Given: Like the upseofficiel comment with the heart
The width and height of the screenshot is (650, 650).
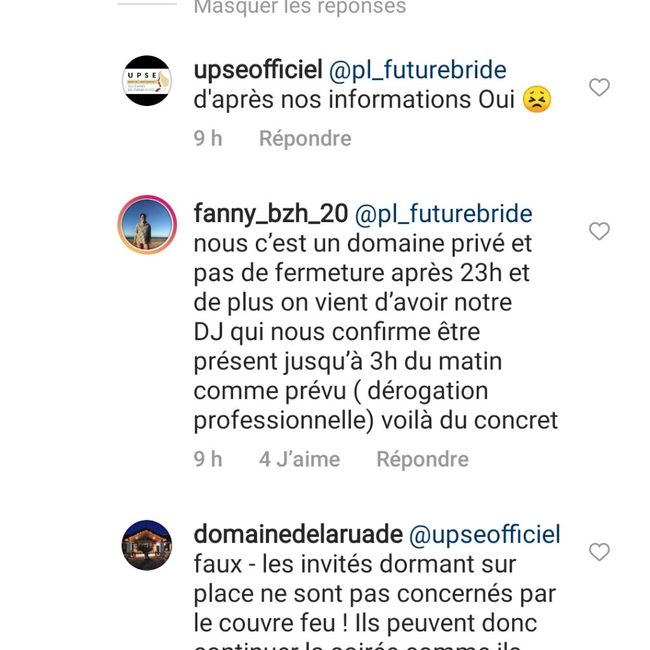Looking at the screenshot, I should coord(599,87).
